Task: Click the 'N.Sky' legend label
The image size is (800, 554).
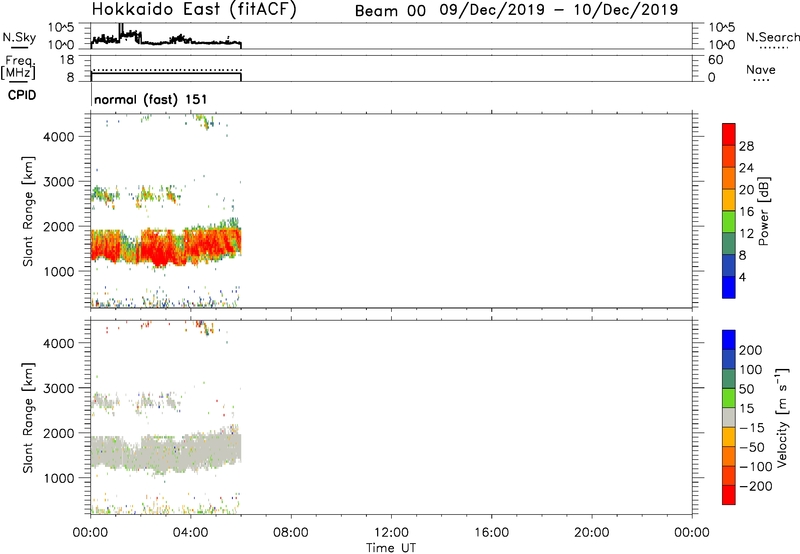Action: 19,37
